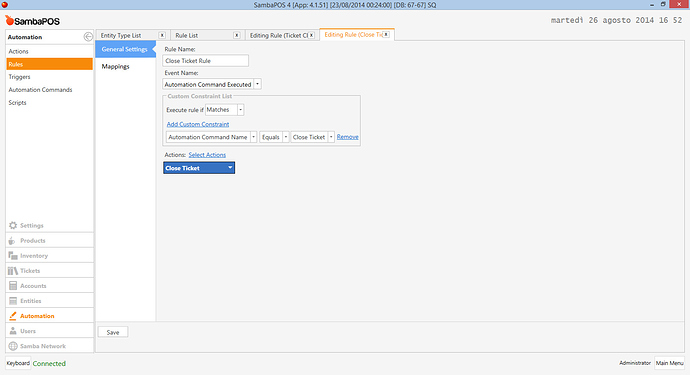The width and height of the screenshot is (690, 375).
Task: Collapse the Automation panel with the back arrow icon
Action: point(88,37)
